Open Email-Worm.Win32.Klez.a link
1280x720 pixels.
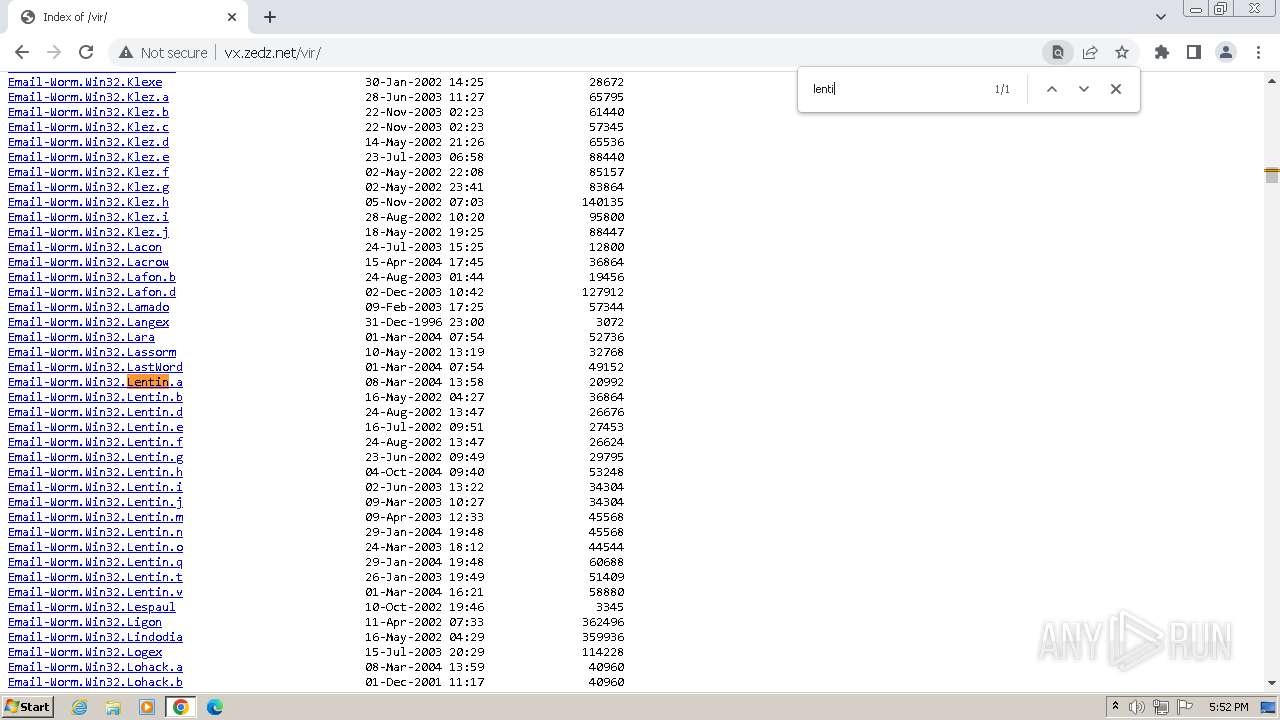(88, 97)
